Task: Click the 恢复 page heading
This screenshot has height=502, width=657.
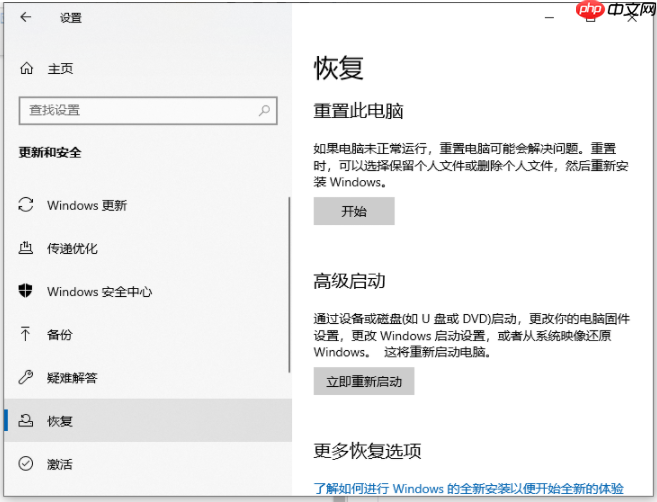Action: pos(339,68)
